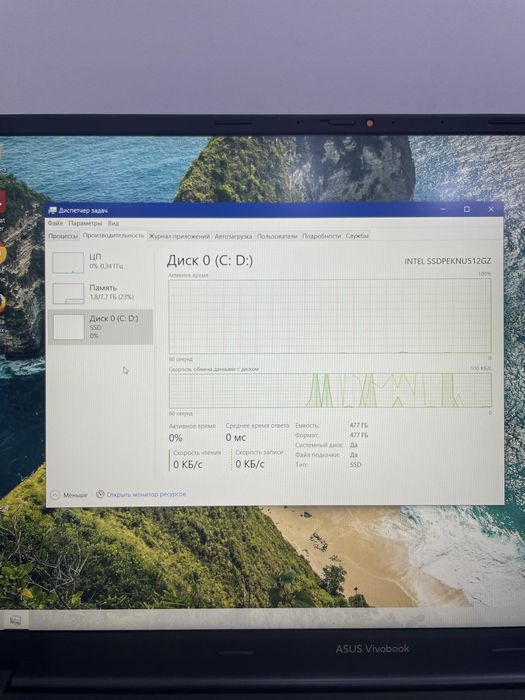Minimize the Диспетчер задач window
Screen dimensions: 525x700
(443, 209)
